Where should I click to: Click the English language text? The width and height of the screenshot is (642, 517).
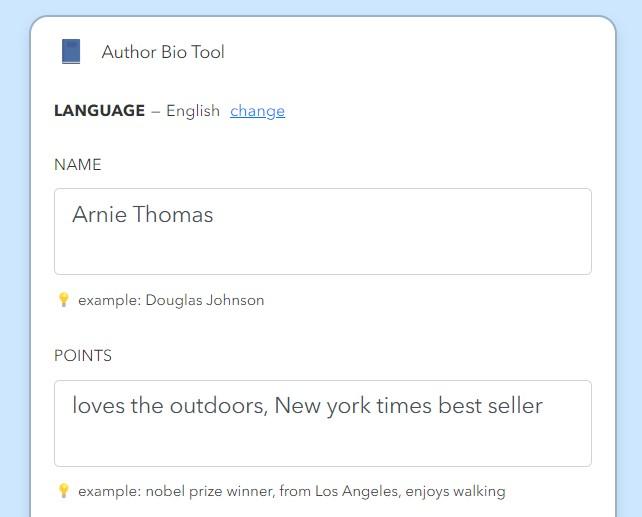click(193, 111)
